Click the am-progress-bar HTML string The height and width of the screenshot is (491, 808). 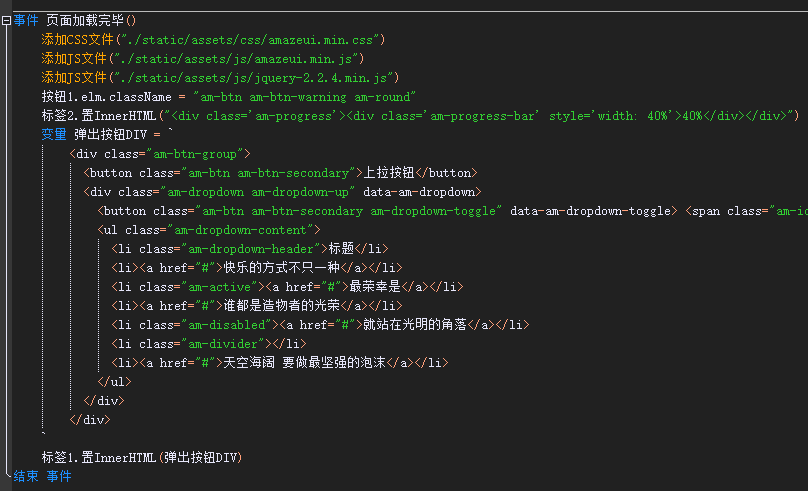pos(484,116)
